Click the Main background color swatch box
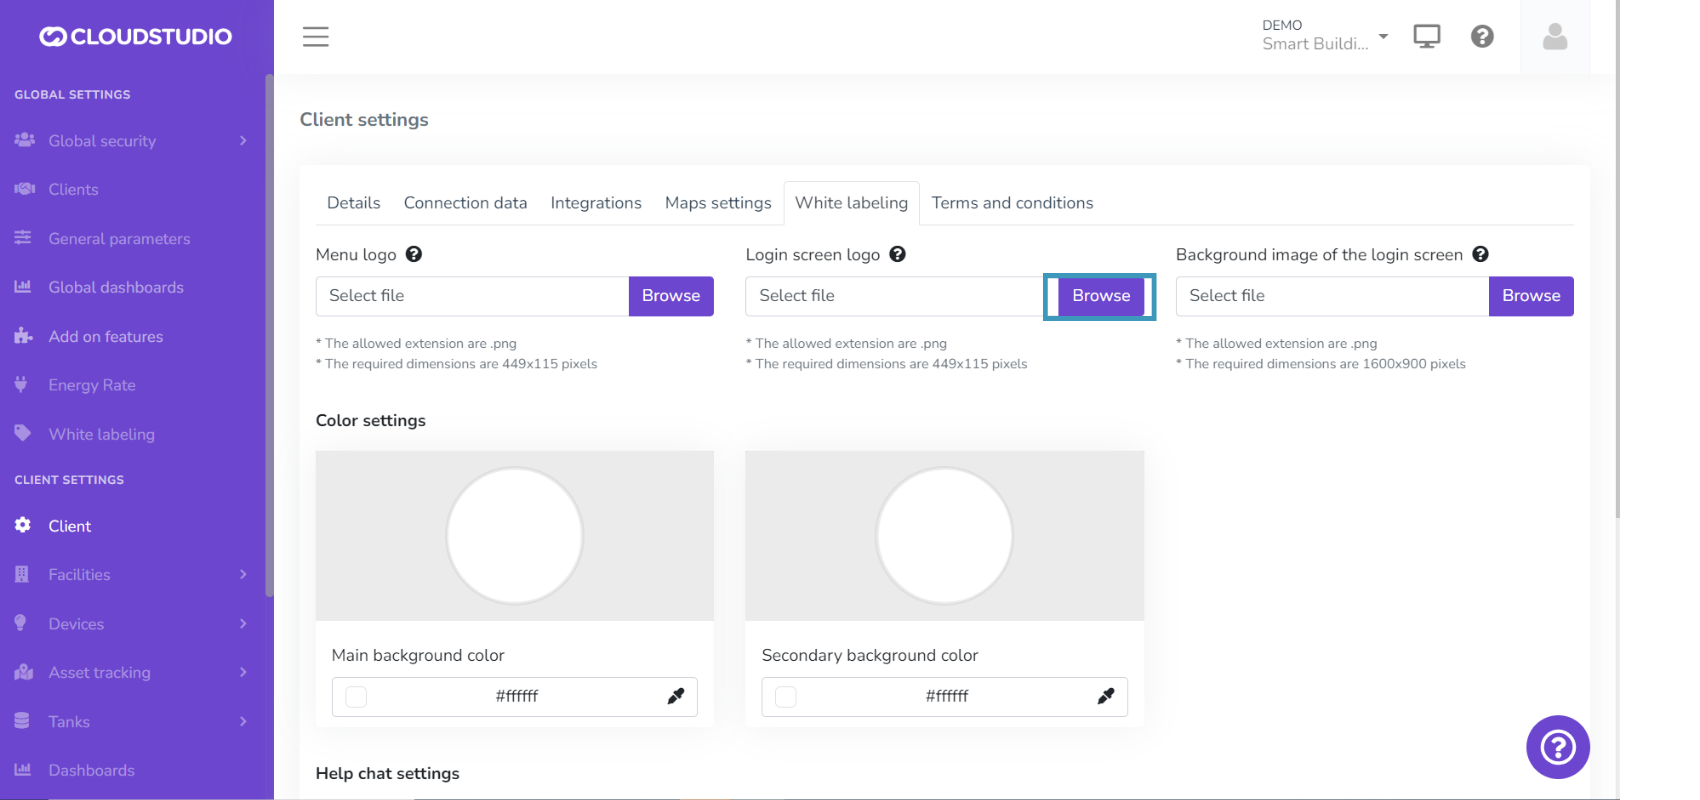Screen dimensions: 1700x800 coord(356,697)
